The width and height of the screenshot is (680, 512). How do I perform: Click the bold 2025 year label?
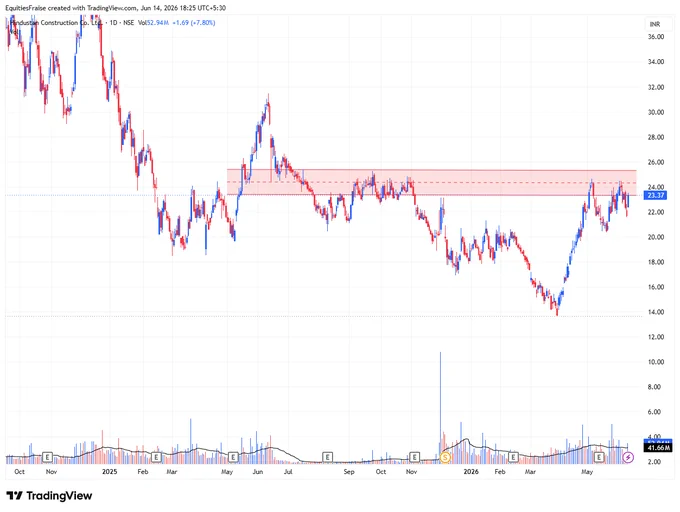tap(110, 472)
